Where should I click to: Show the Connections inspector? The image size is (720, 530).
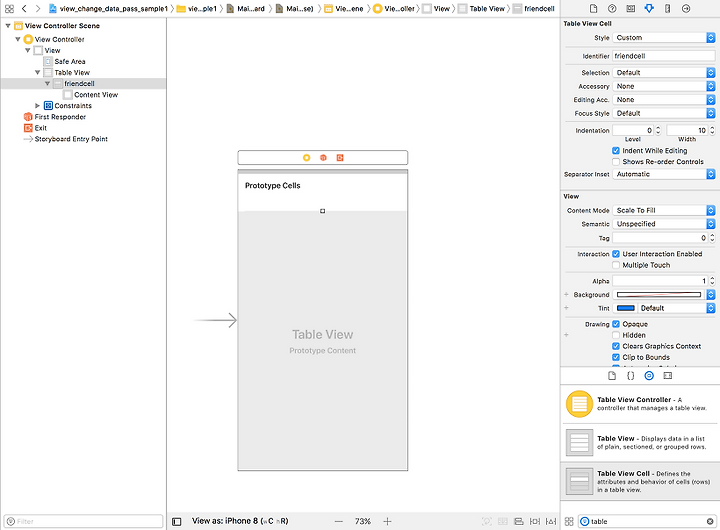(x=686, y=9)
